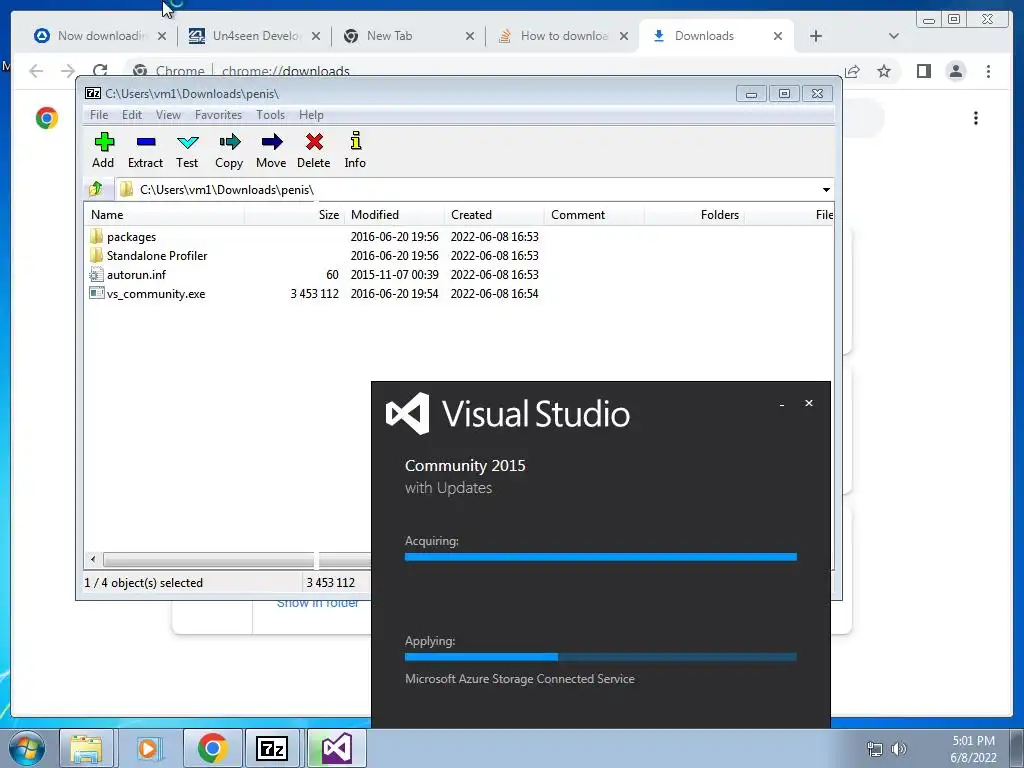Click the Move toolbar icon in 7-Zip
The width and height of the screenshot is (1024, 768).
pyautogui.click(x=271, y=150)
